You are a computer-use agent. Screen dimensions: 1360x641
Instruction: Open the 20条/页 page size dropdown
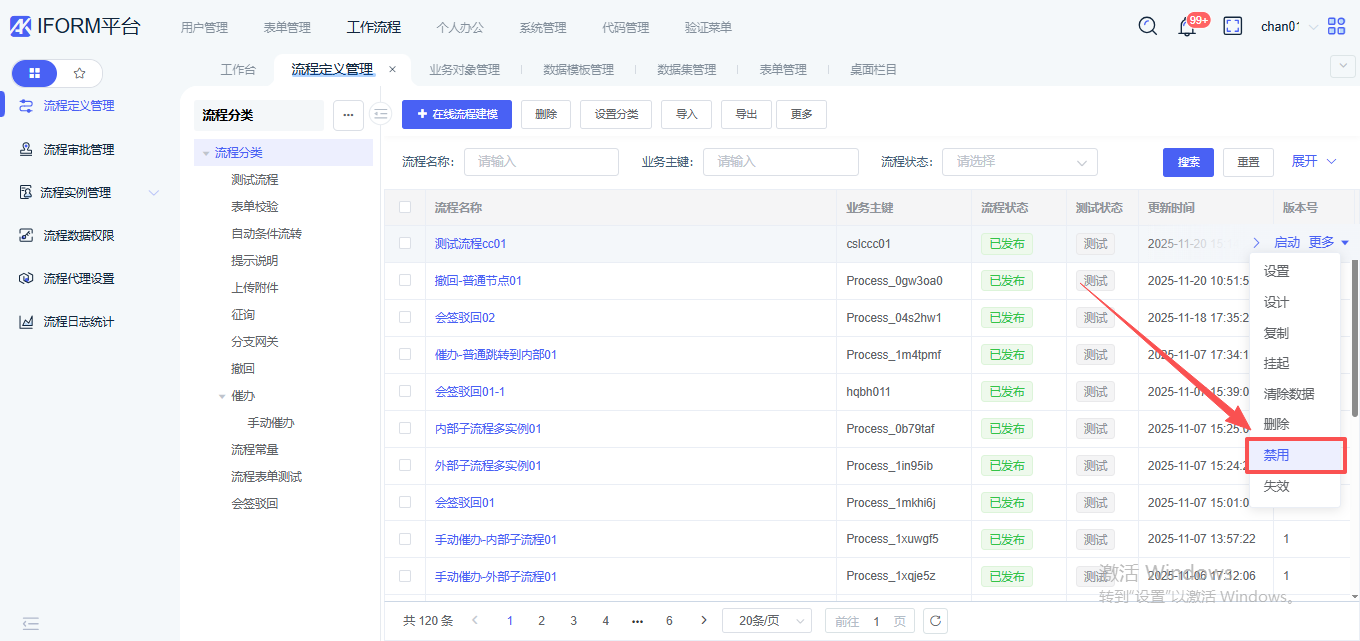(x=766, y=621)
